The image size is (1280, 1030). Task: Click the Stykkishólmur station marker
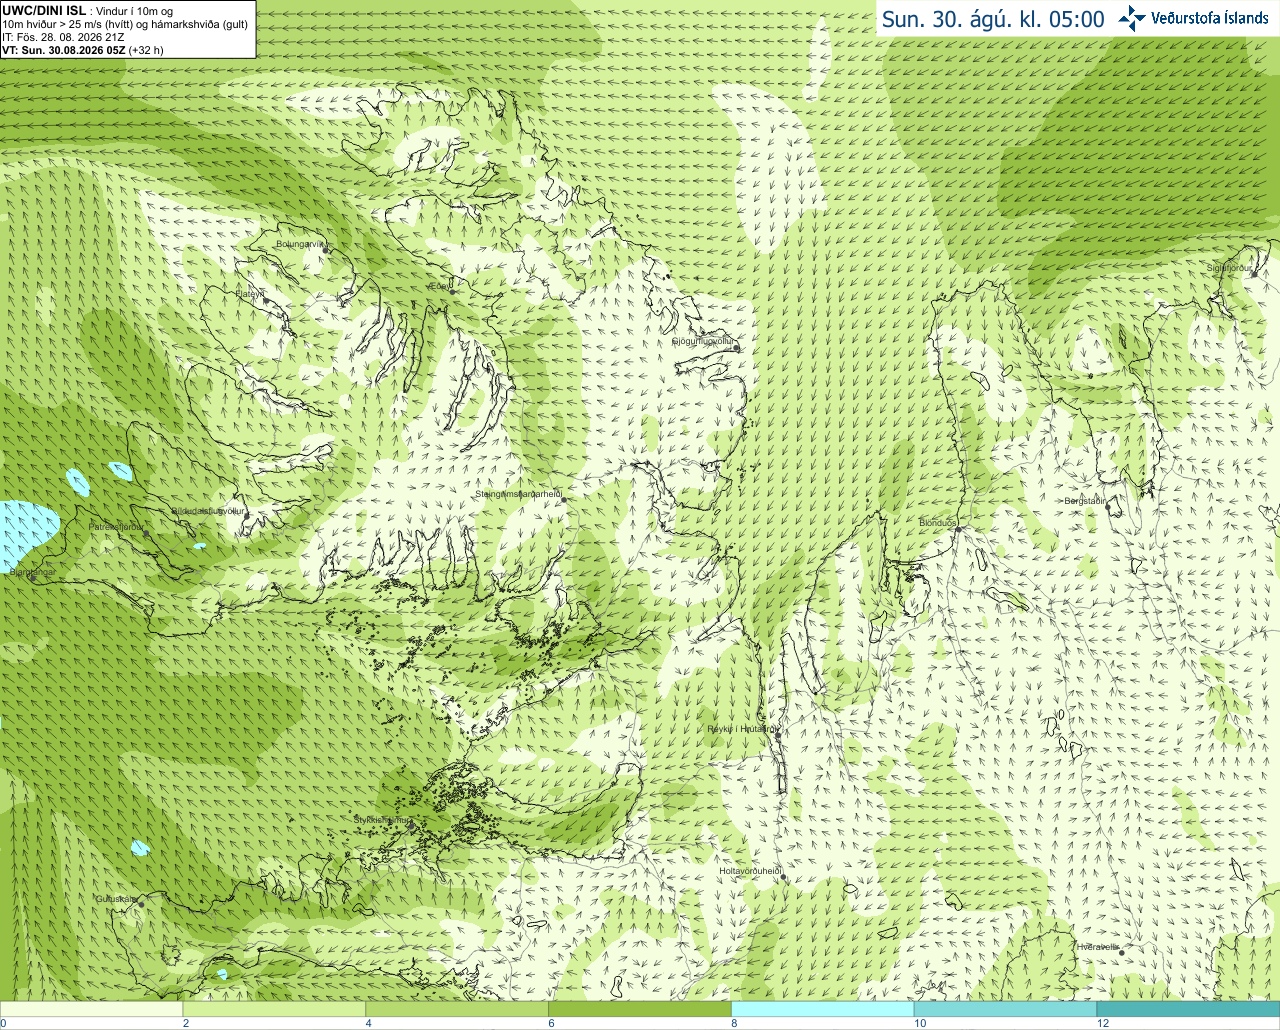click(x=409, y=826)
